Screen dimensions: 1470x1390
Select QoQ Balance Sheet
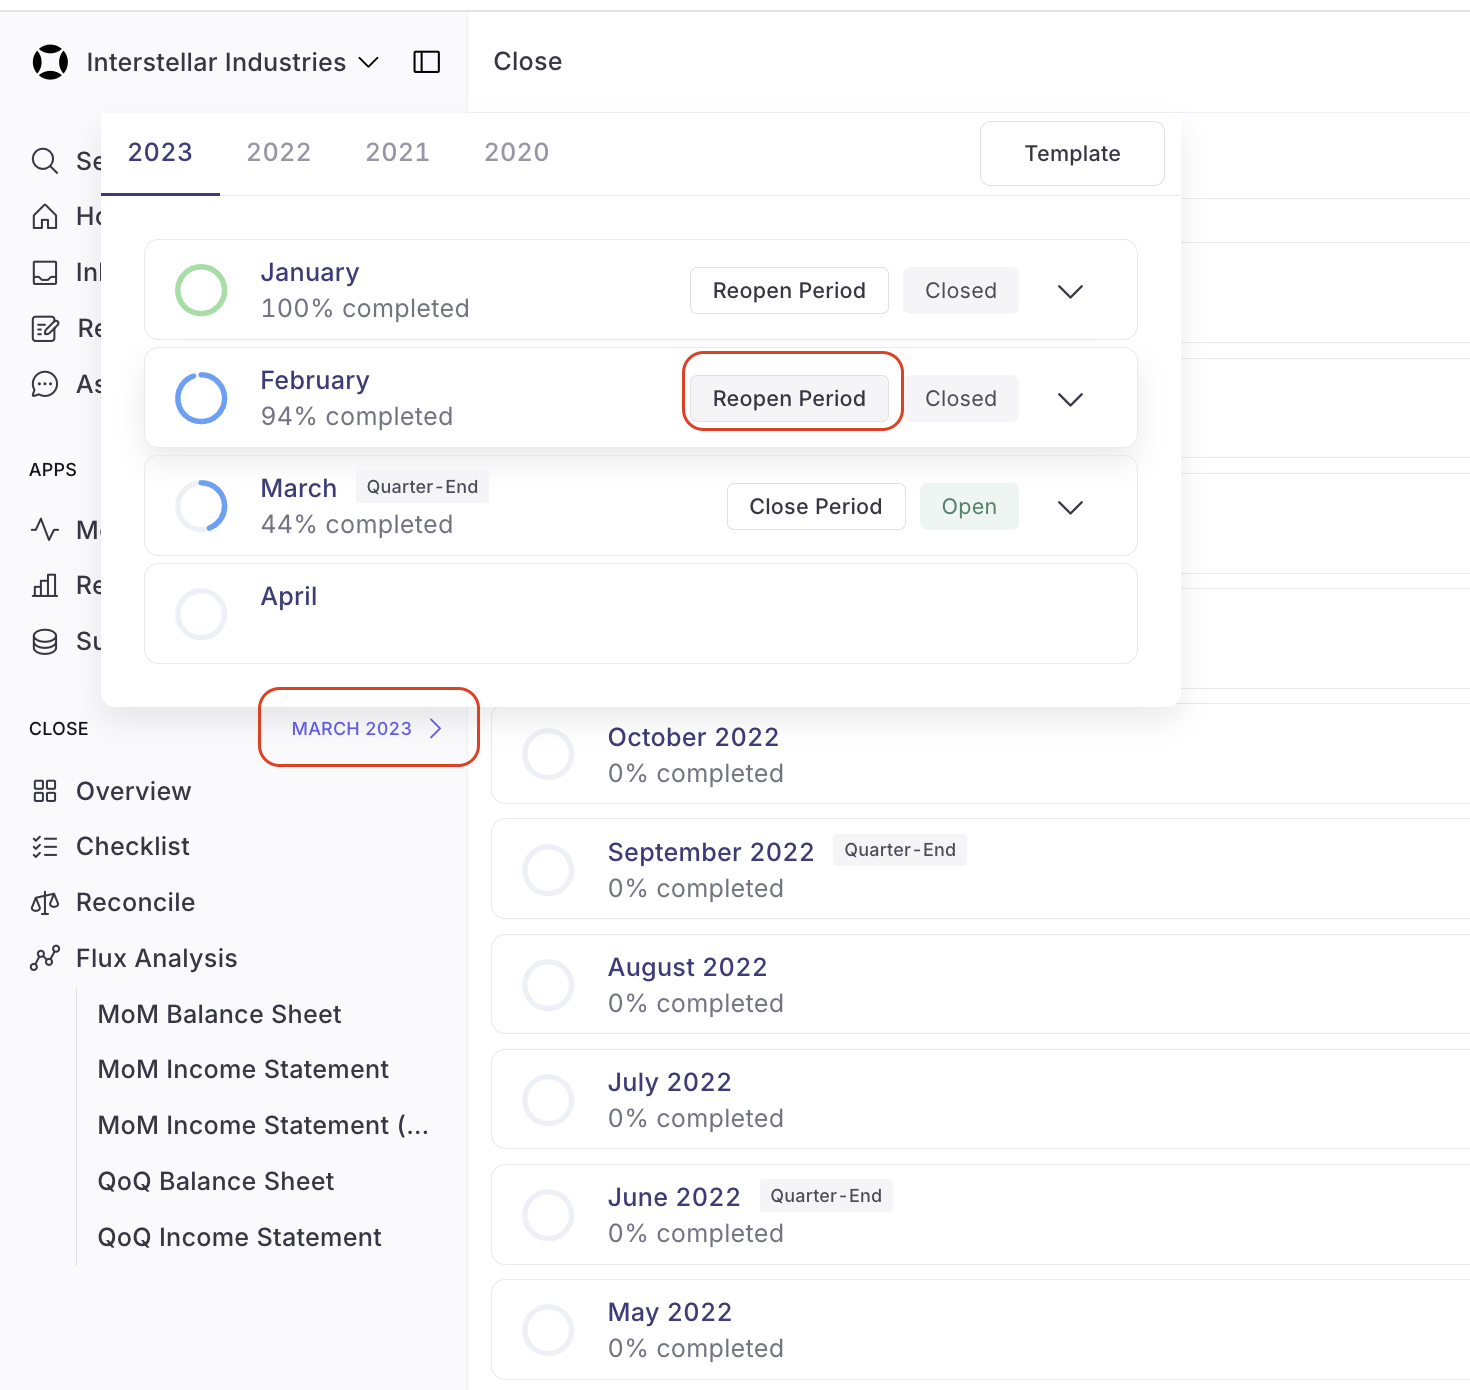coord(216,1181)
